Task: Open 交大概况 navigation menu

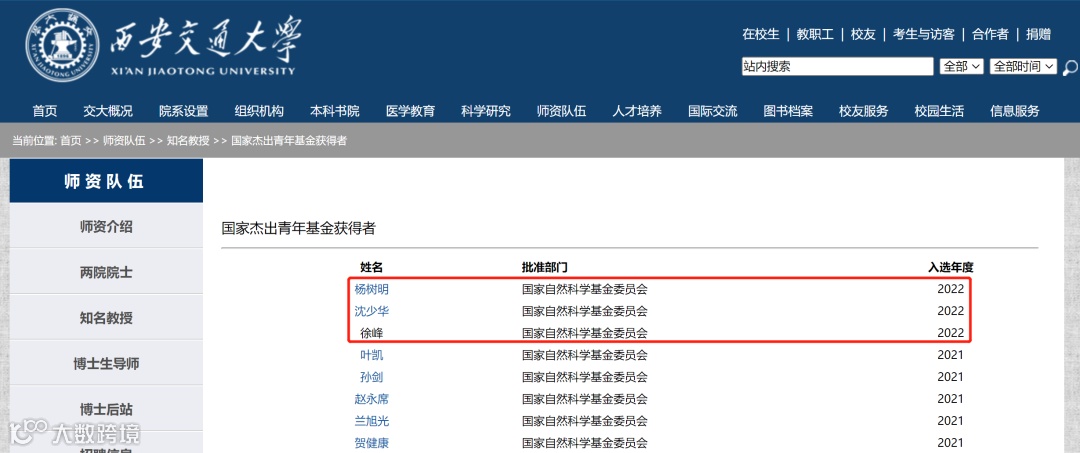Action: [x=108, y=111]
